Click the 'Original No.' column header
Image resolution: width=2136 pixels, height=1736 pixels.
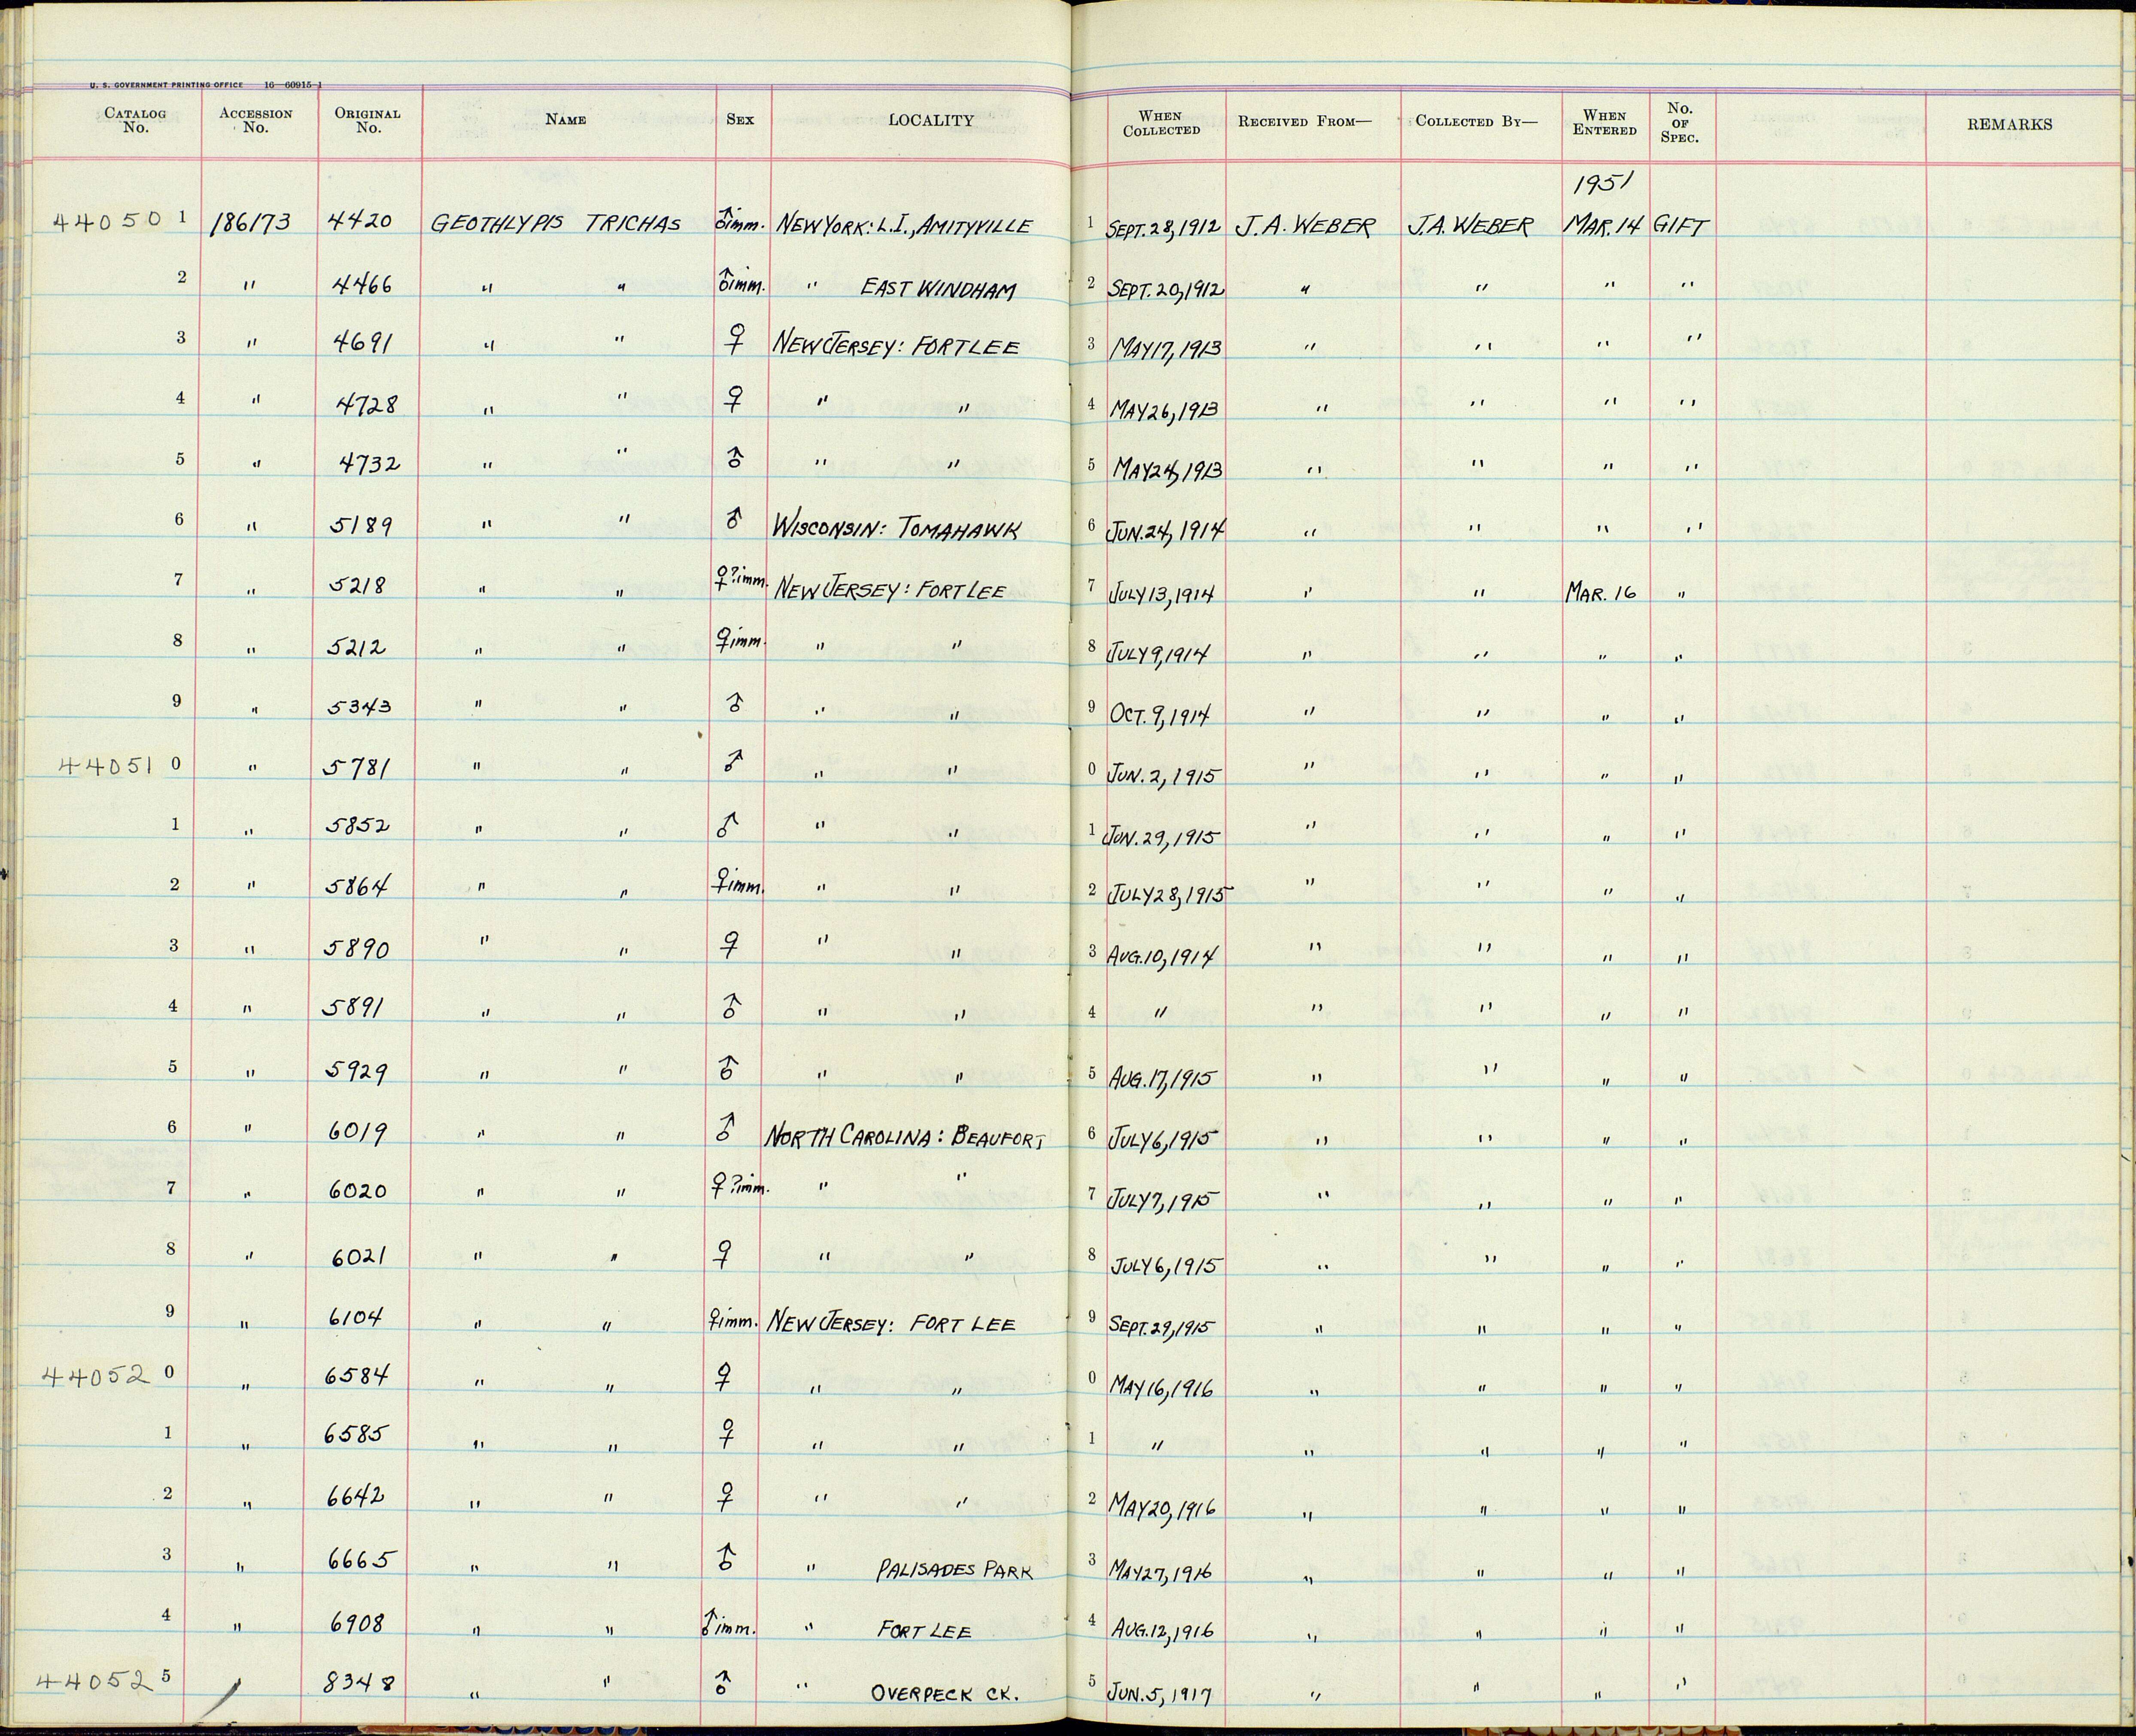coord(368,121)
